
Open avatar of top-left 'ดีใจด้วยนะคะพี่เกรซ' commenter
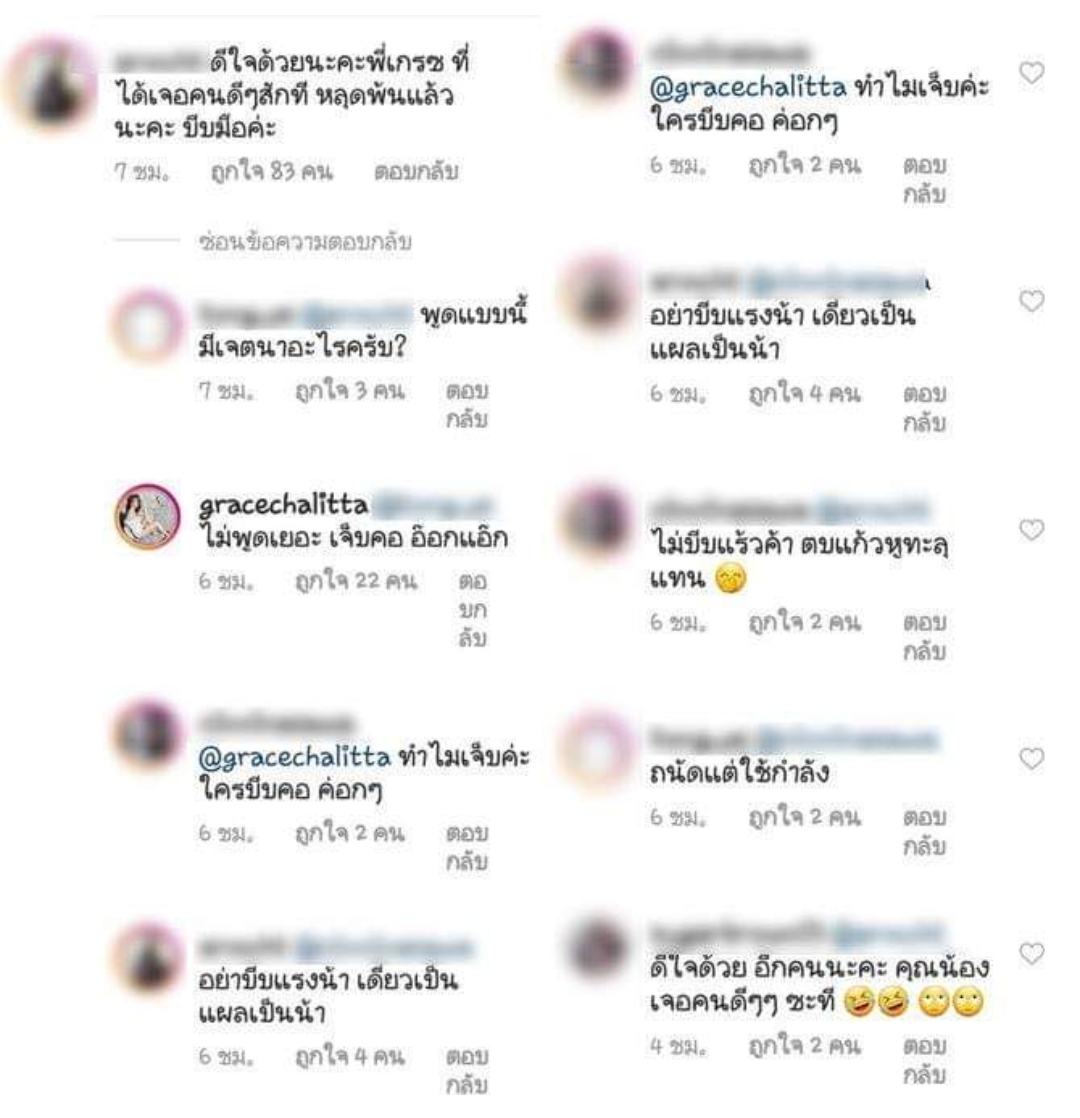(x=51, y=86)
